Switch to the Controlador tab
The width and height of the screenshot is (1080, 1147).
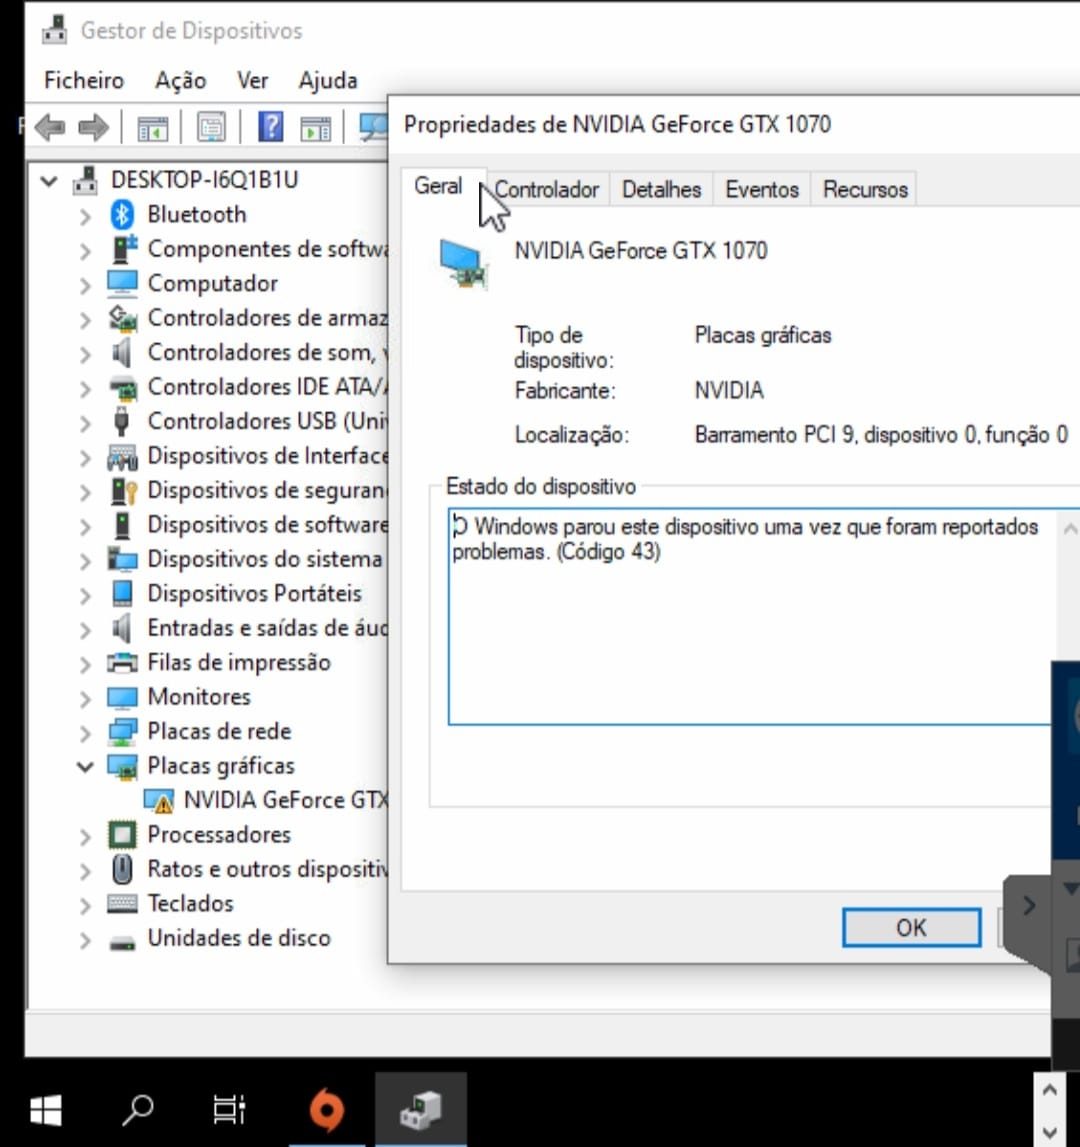pos(547,189)
